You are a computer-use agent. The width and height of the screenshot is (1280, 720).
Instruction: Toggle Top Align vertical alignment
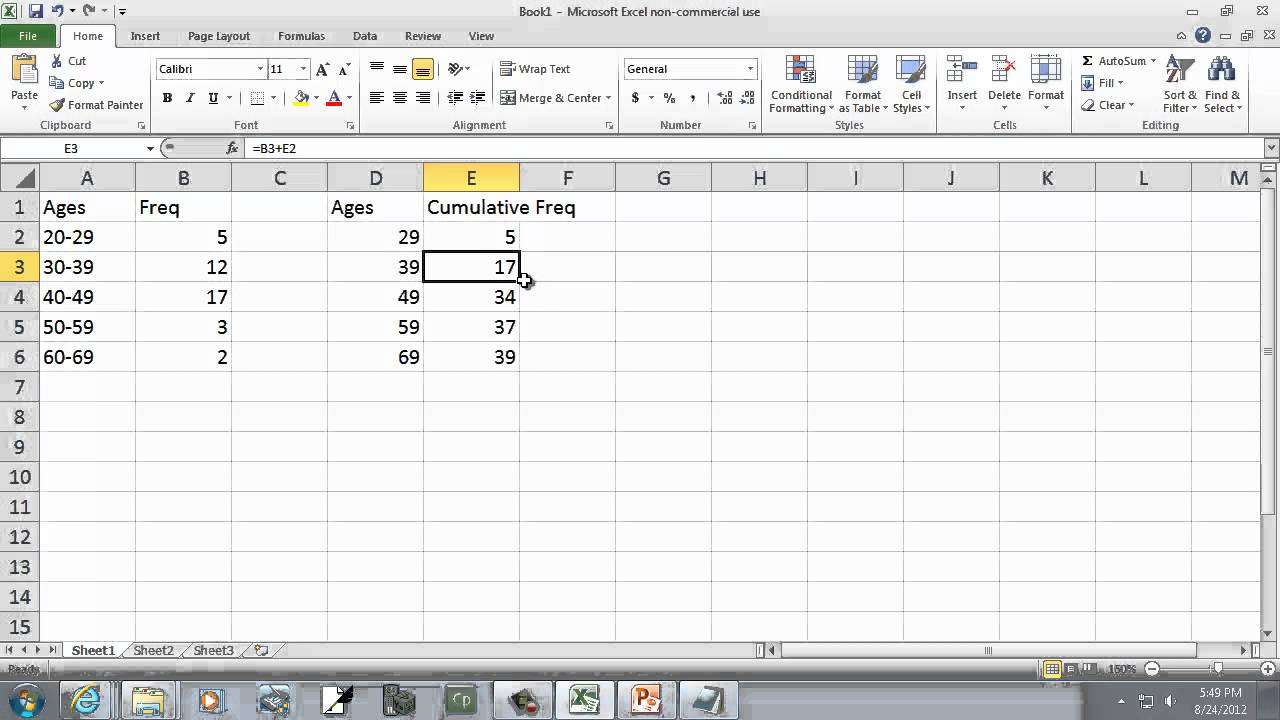coord(377,69)
